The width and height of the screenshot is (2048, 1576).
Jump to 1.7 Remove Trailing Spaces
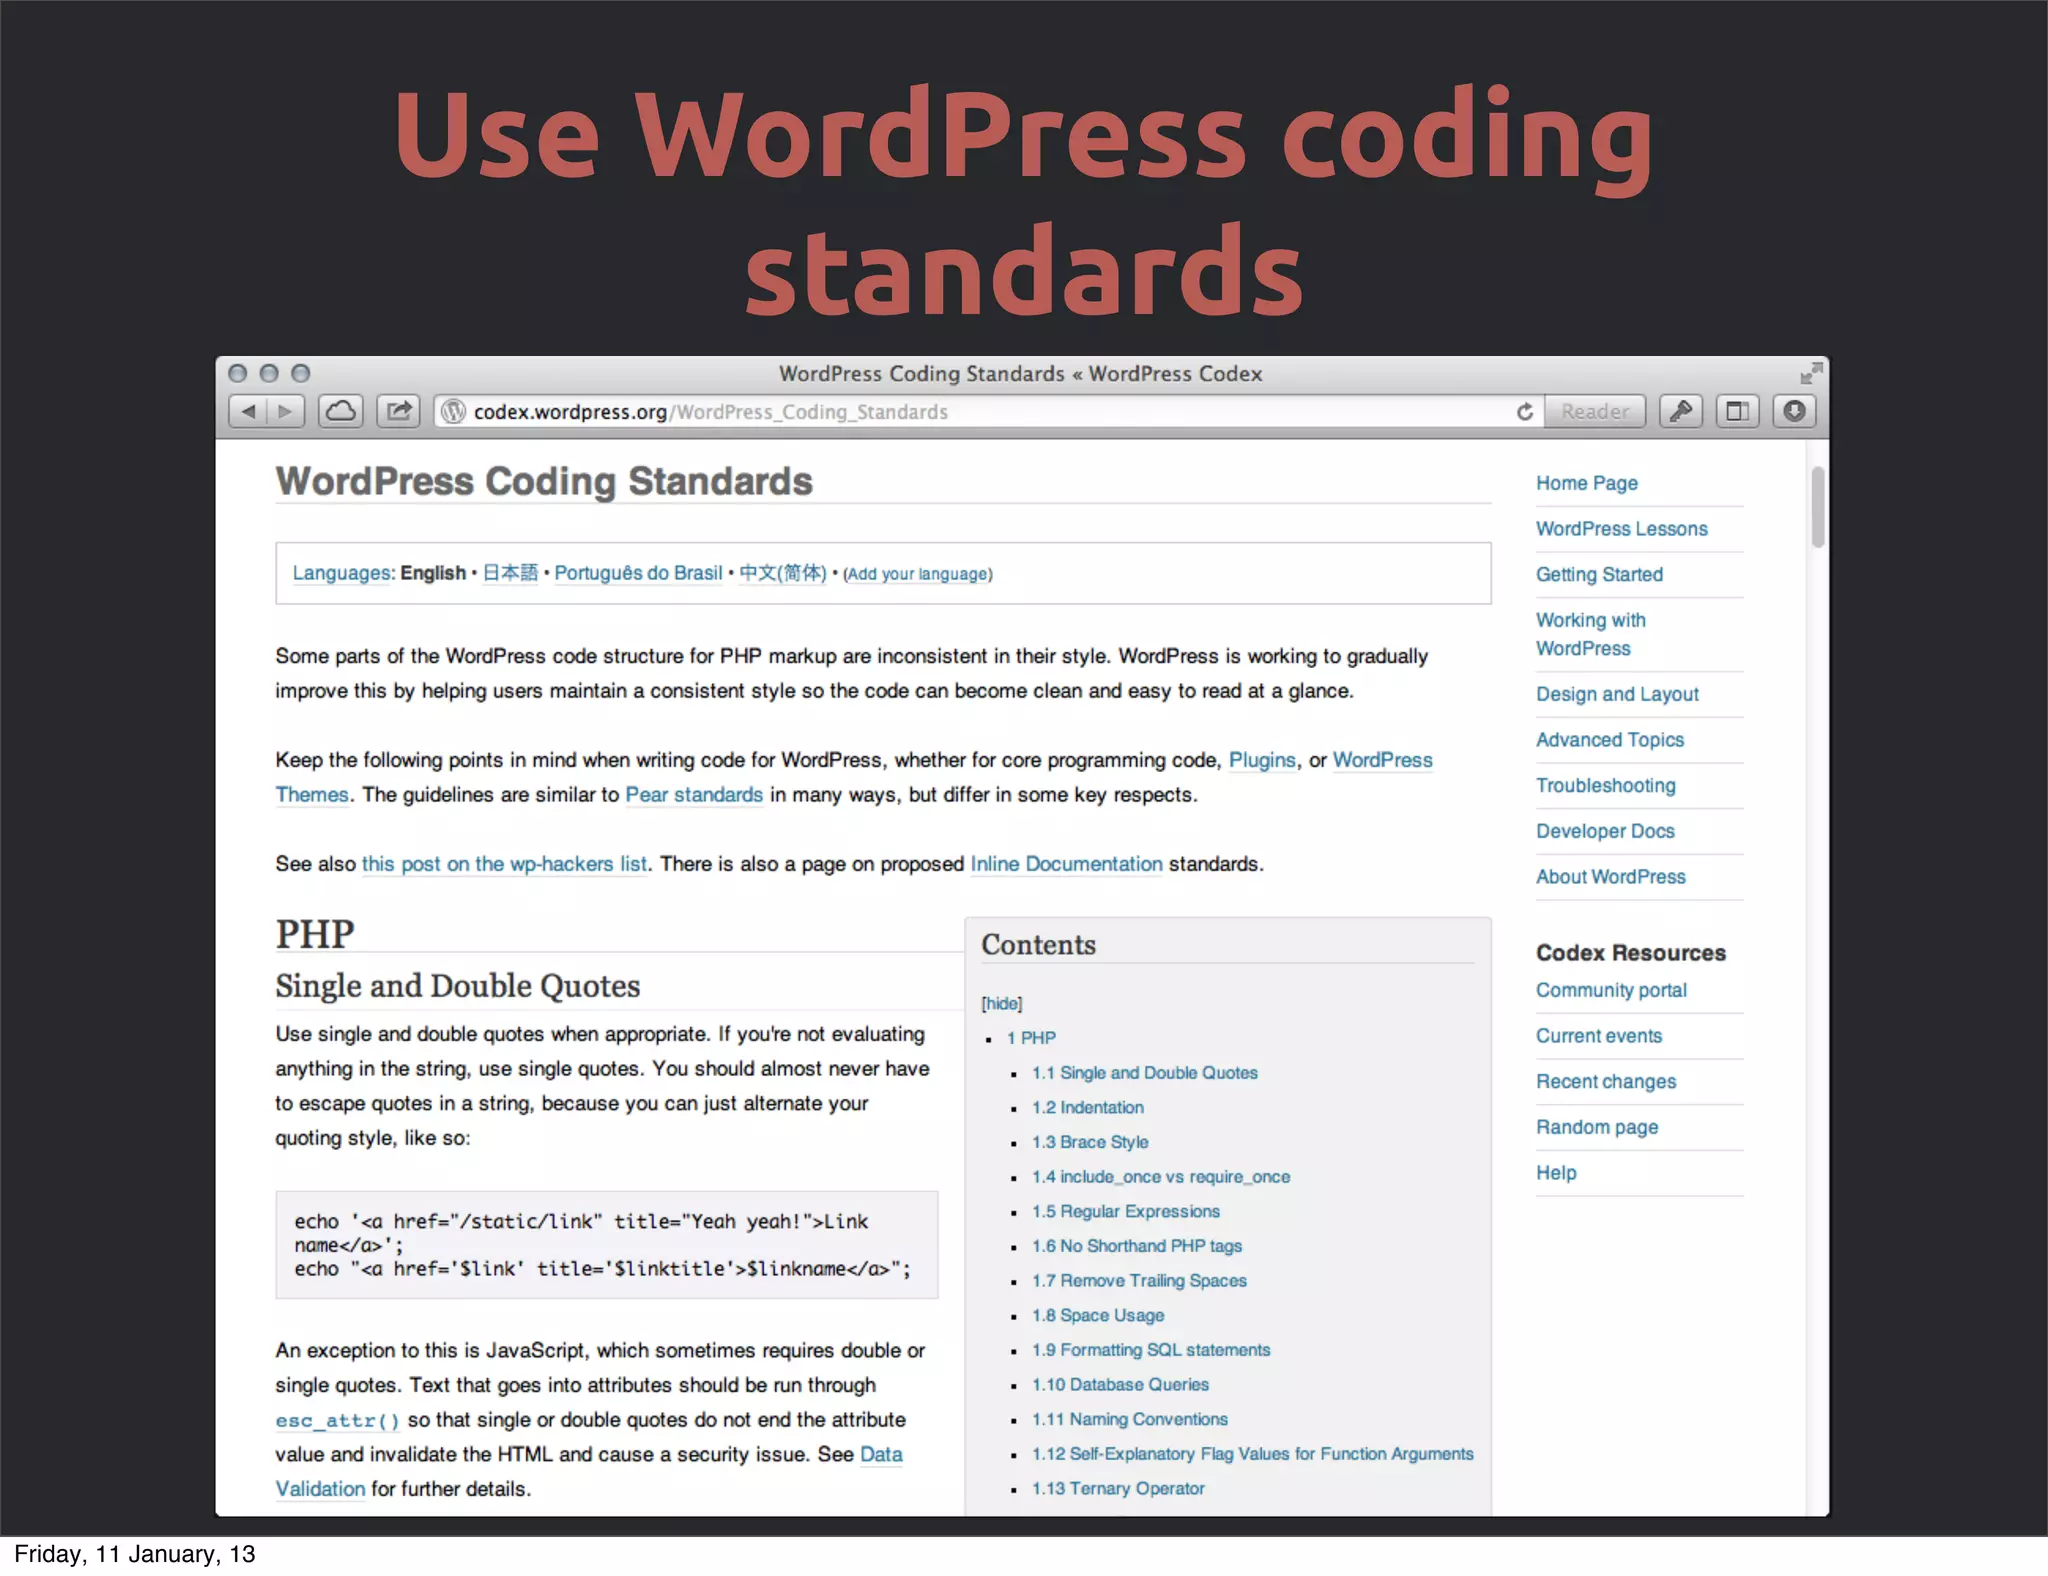(1139, 1281)
